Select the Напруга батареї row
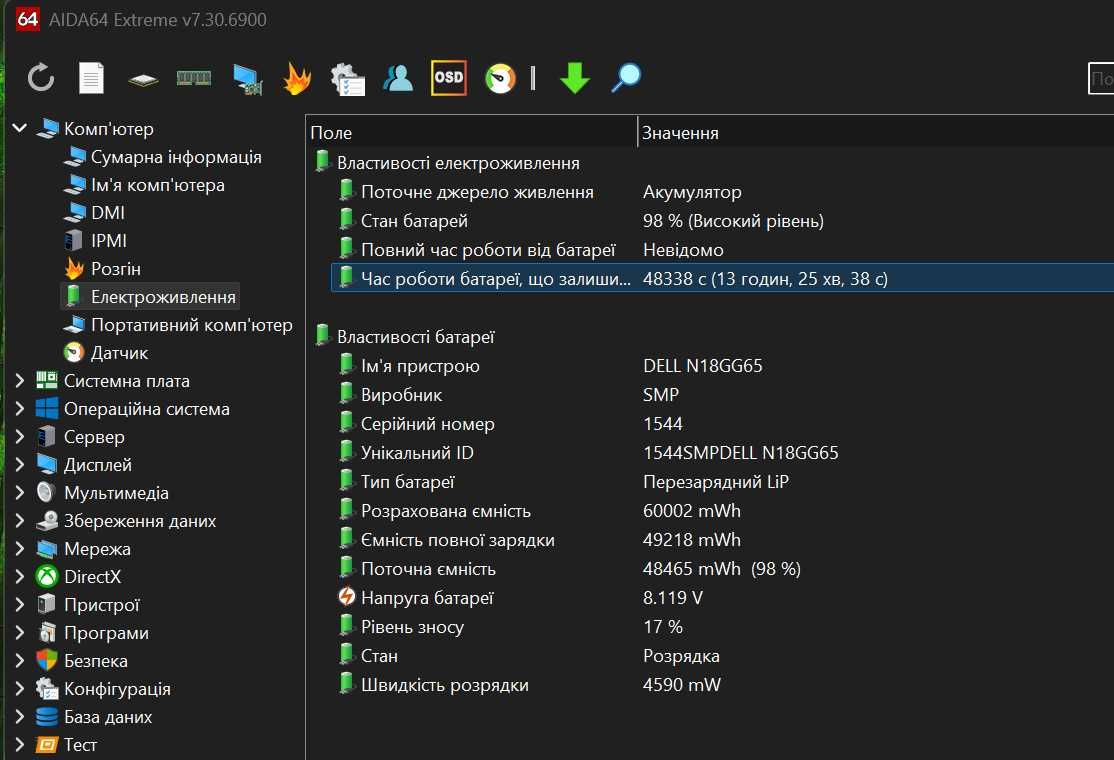This screenshot has width=1114, height=760. (723, 598)
